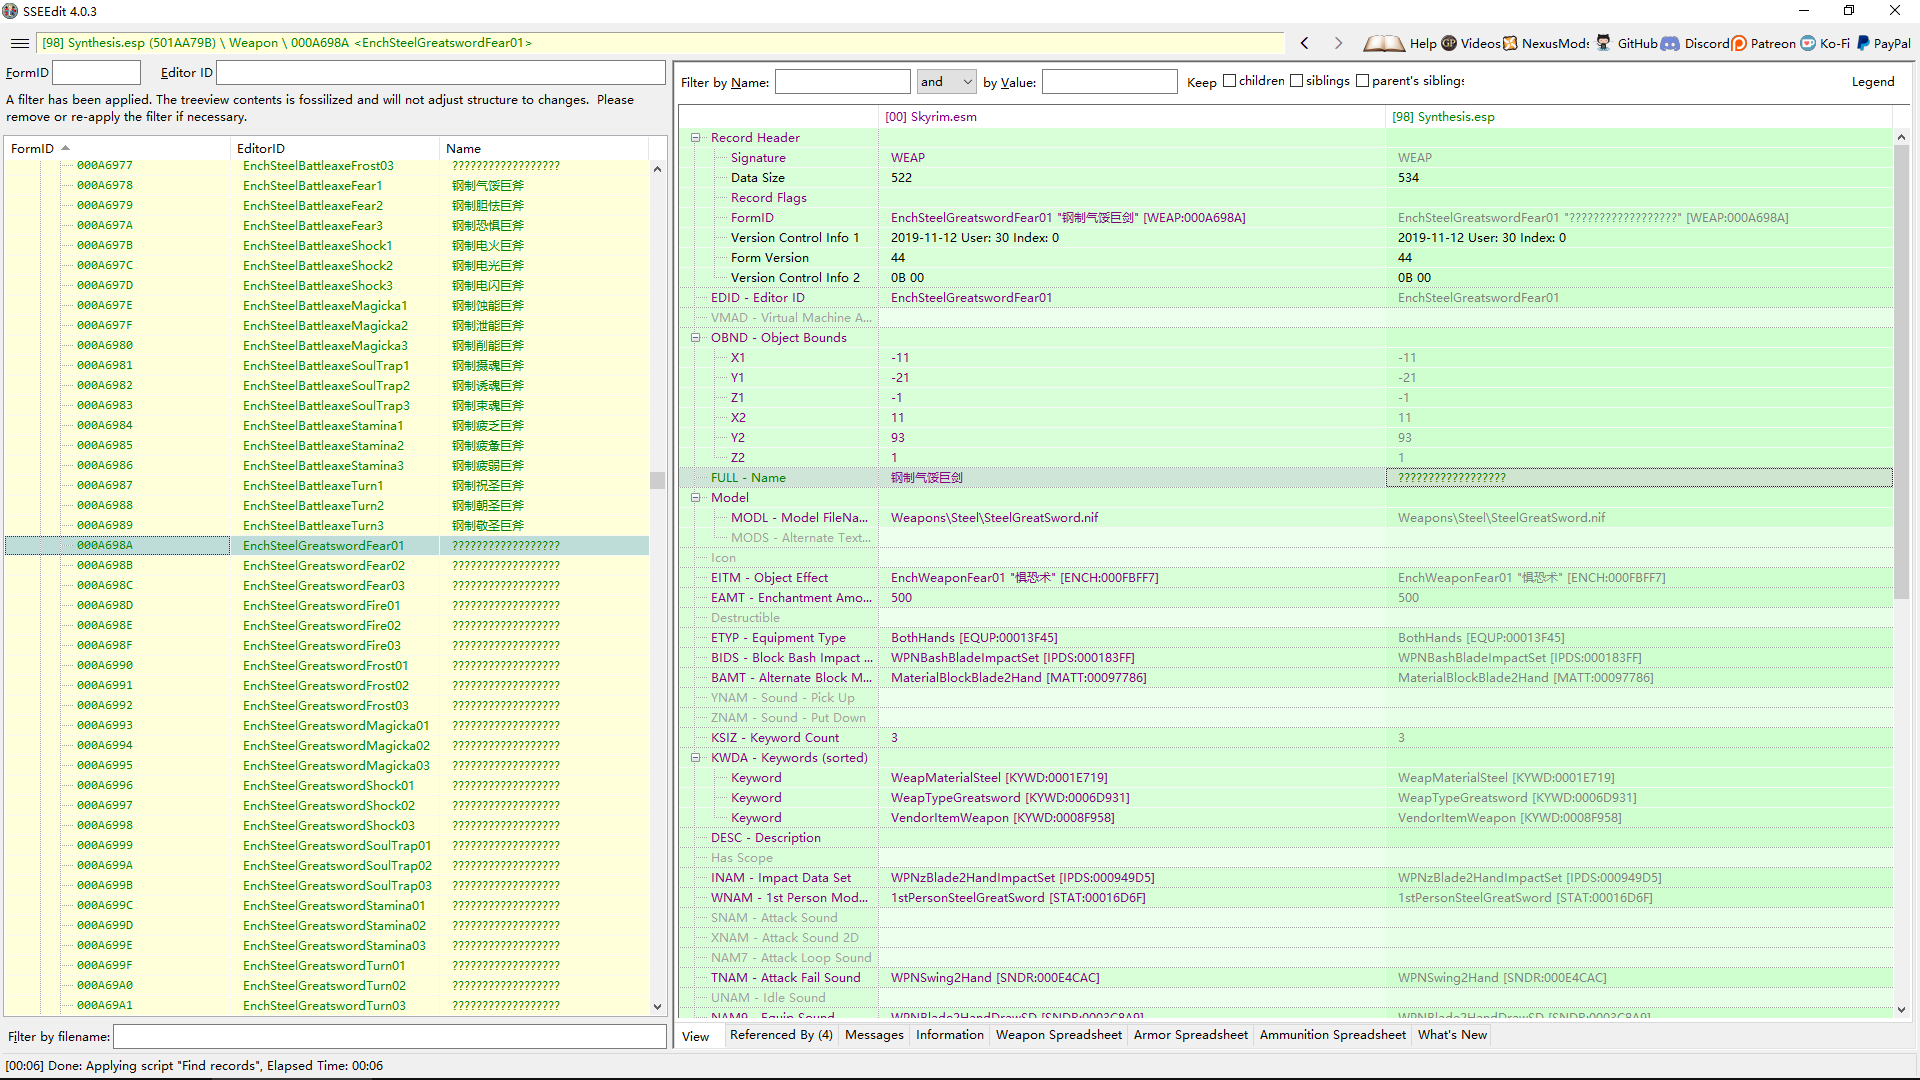
Task: Show the Referenced By (4) tab
Action: point(781,1035)
